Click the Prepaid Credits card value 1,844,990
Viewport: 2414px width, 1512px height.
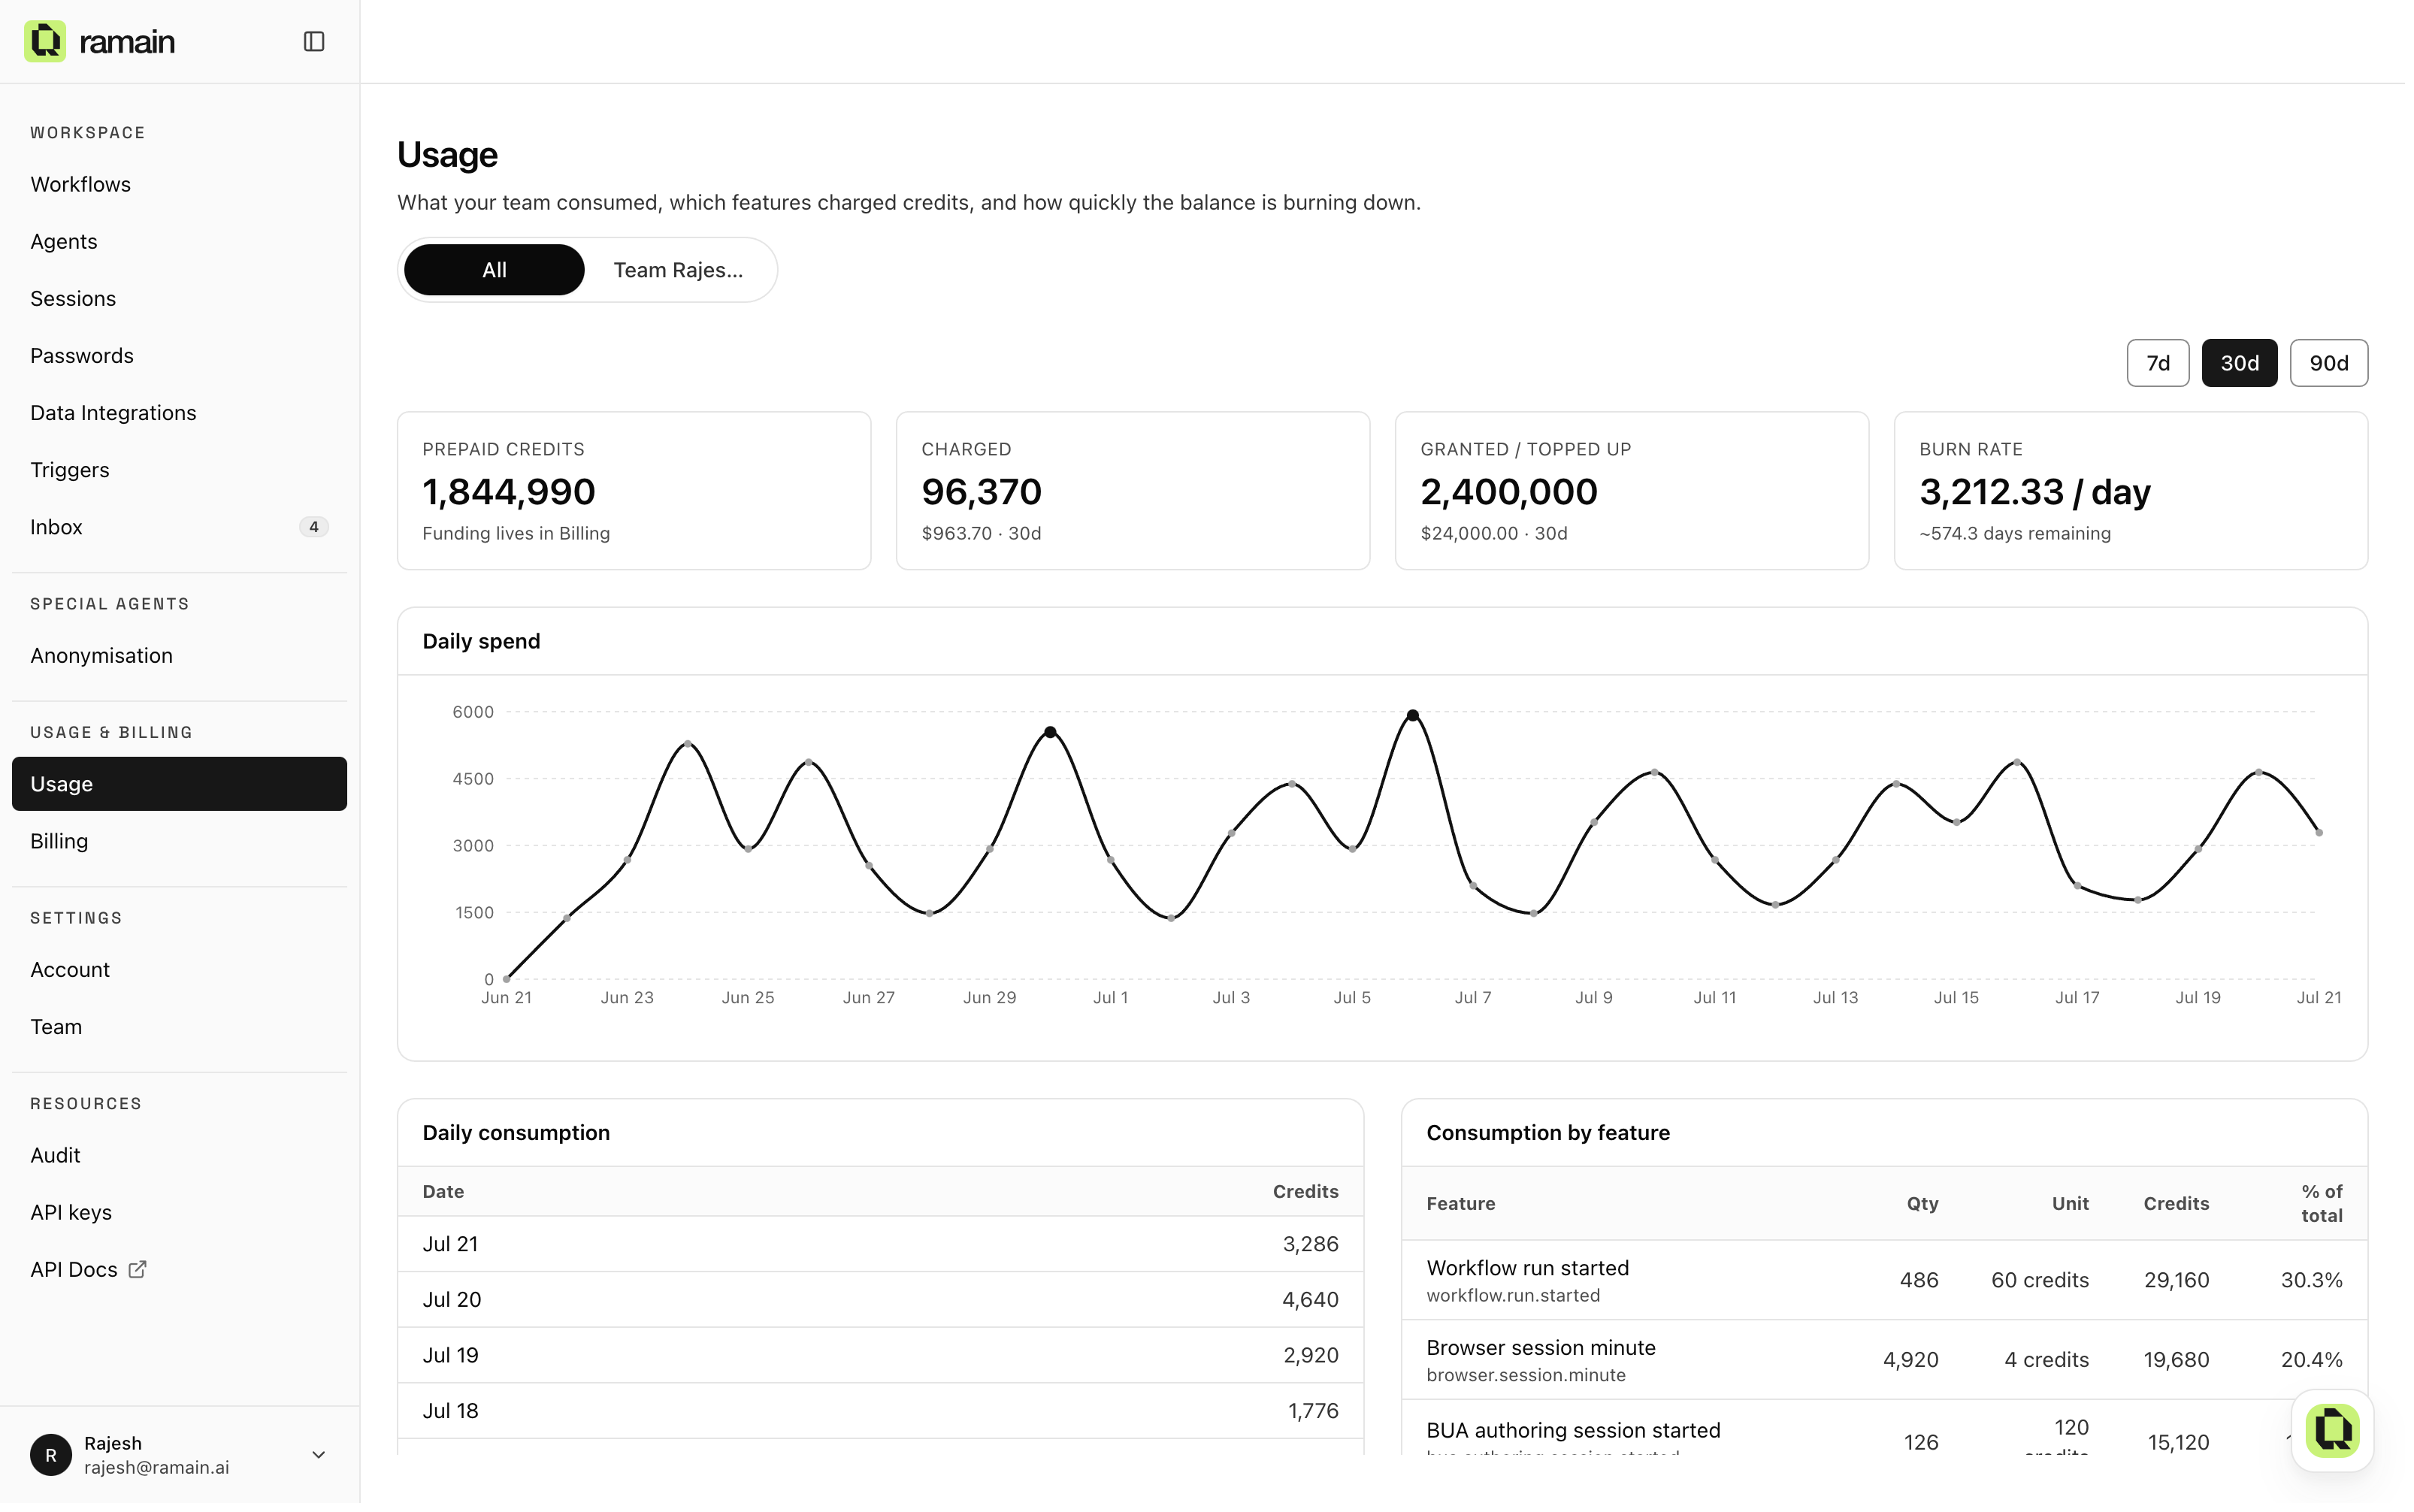tap(509, 492)
